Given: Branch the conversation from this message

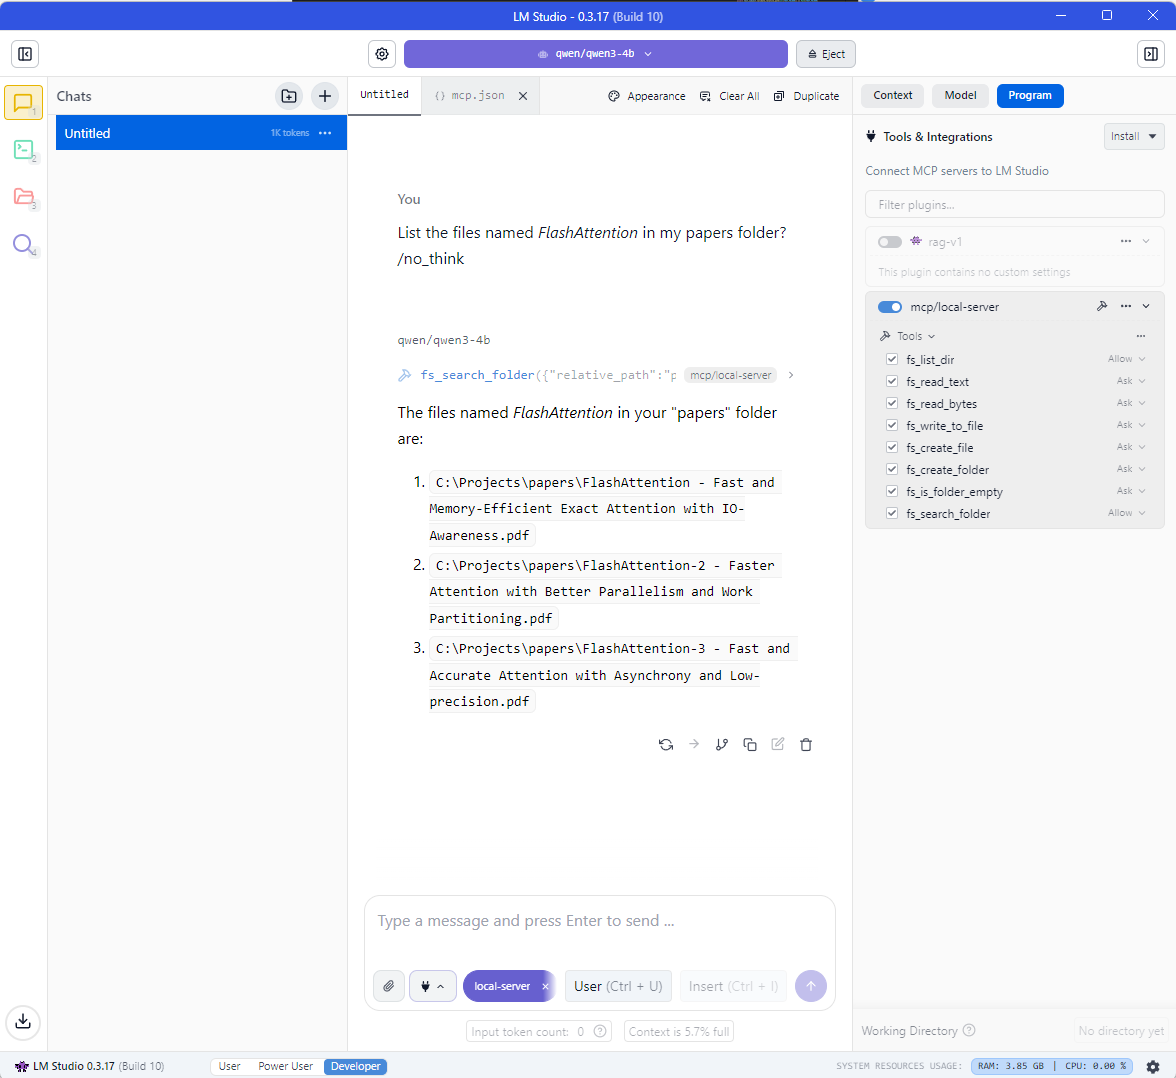Looking at the screenshot, I should point(722,744).
